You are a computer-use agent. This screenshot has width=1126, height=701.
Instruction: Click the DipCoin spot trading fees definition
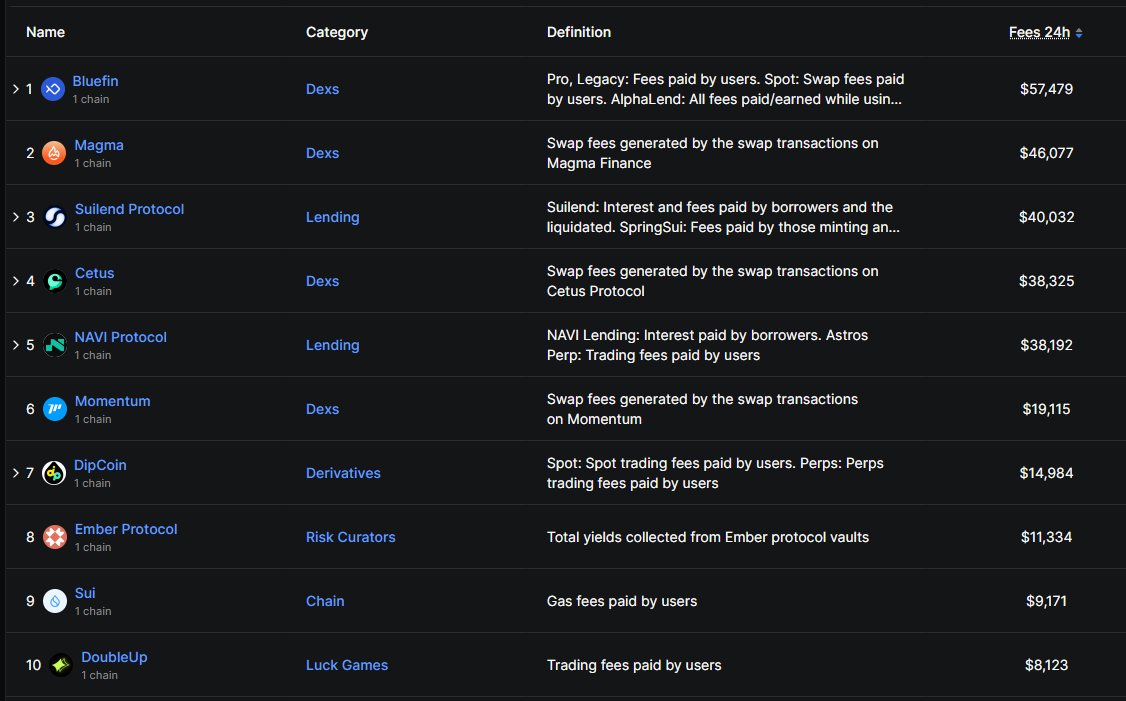click(715, 473)
